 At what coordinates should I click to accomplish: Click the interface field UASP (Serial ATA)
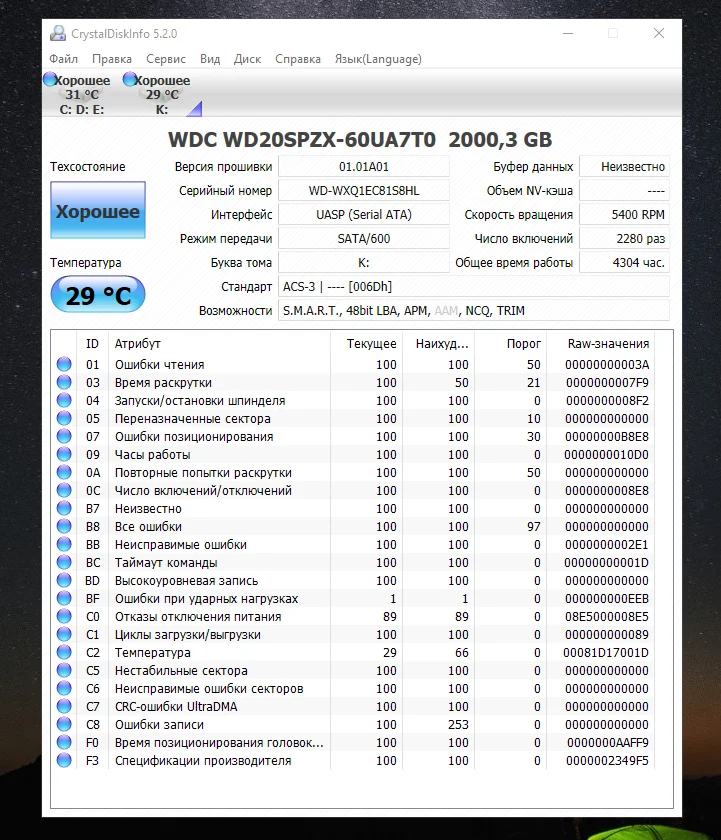pyautogui.click(x=364, y=215)
